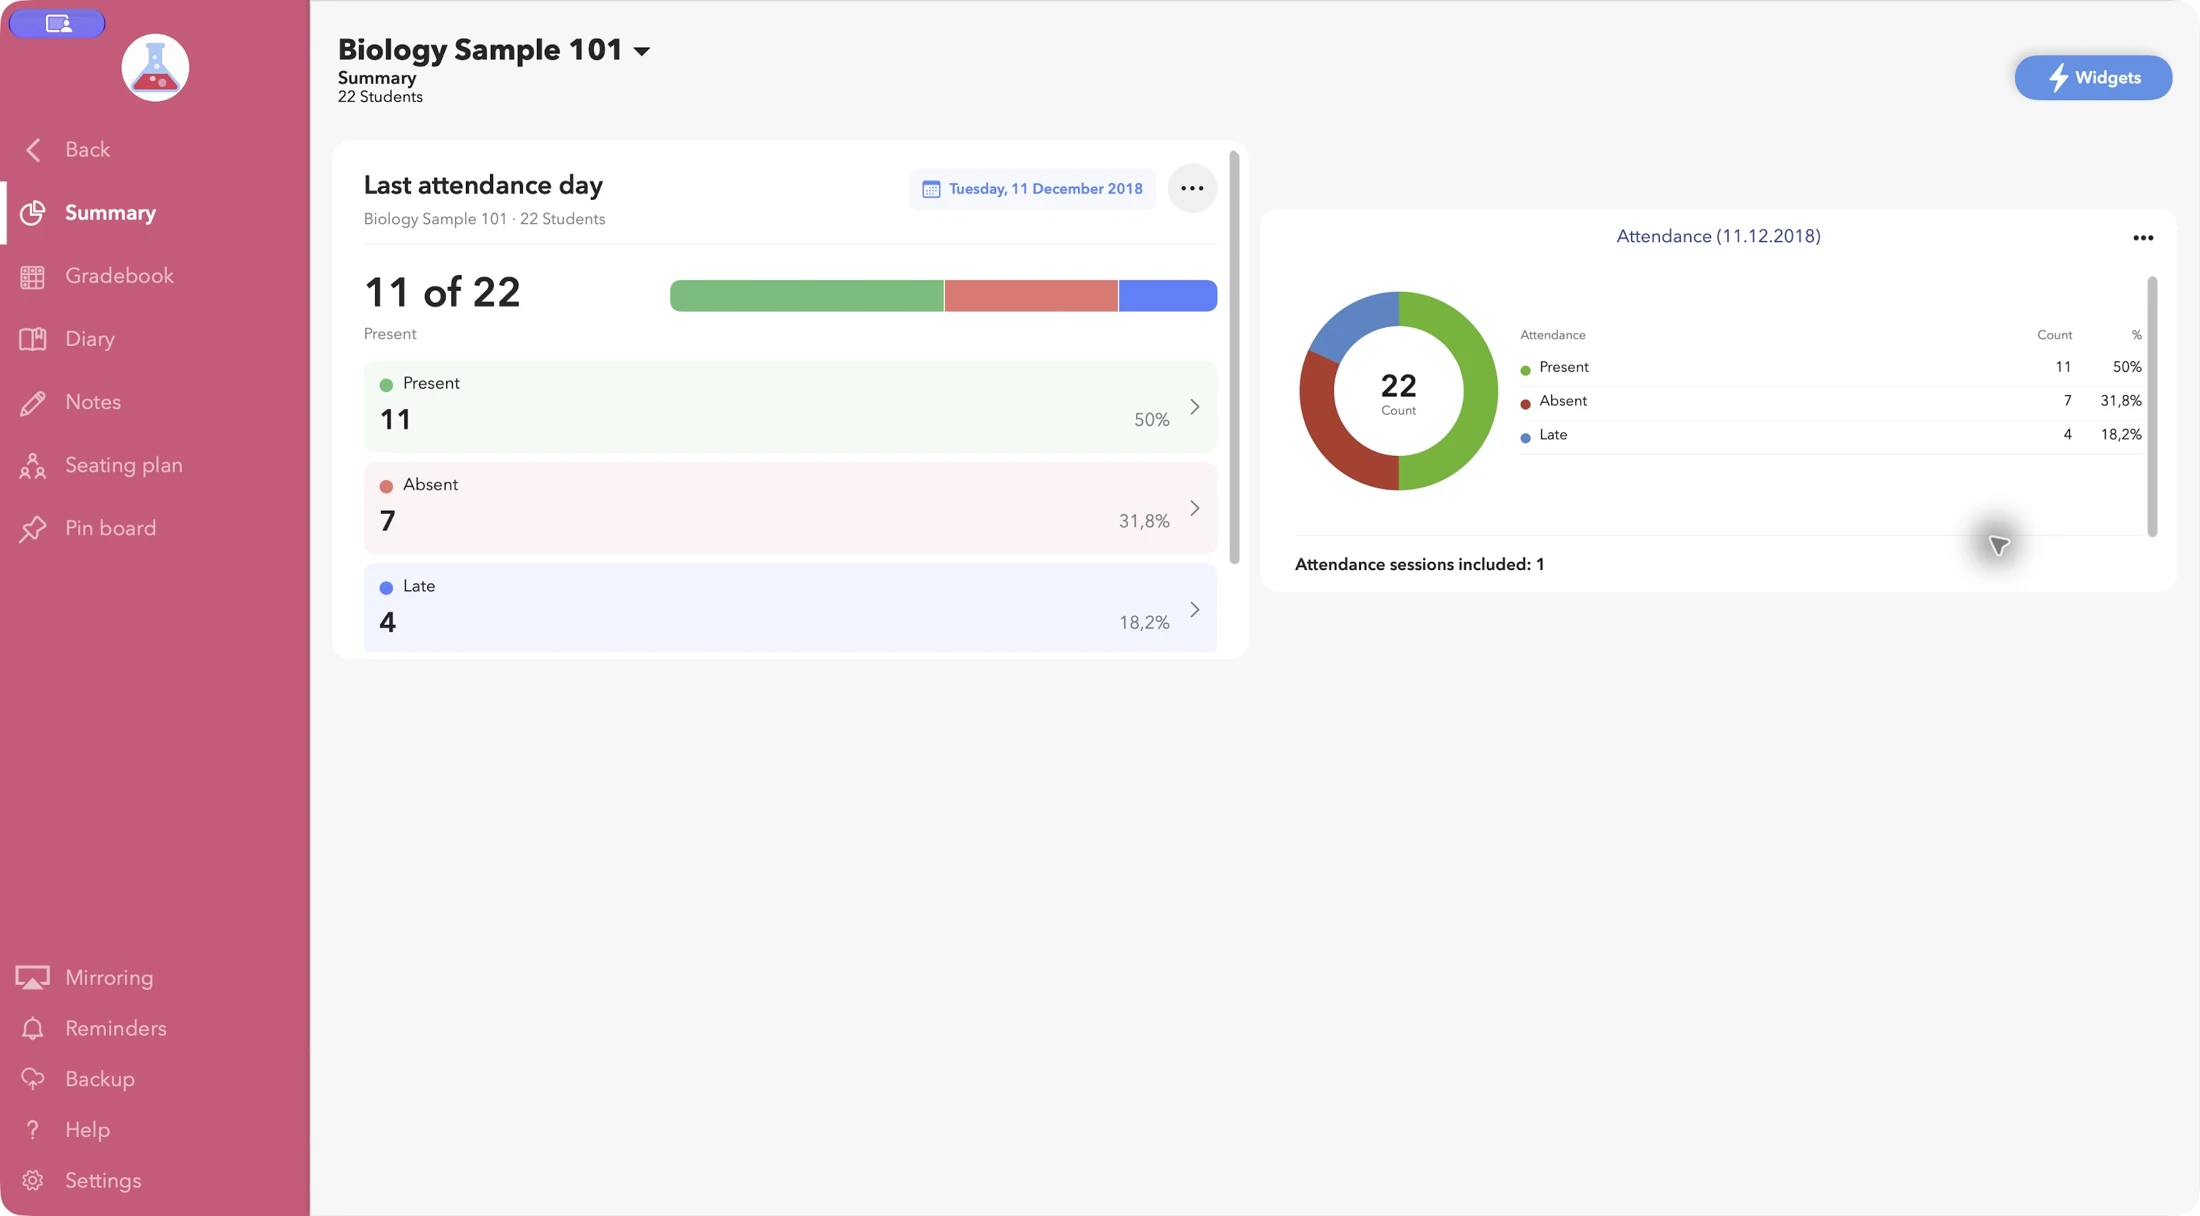Open the Widgets button
Viewport: 2200px width, 1216px height.
point(2093,78)
